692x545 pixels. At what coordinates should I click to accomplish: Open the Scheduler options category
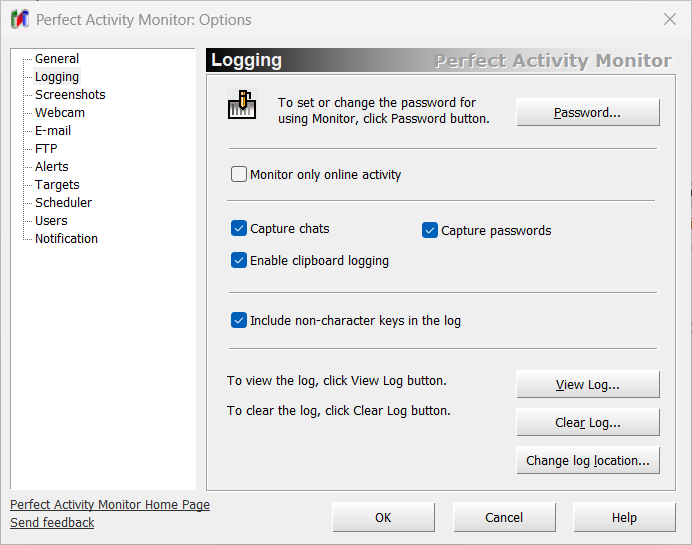tap(63, 203)
